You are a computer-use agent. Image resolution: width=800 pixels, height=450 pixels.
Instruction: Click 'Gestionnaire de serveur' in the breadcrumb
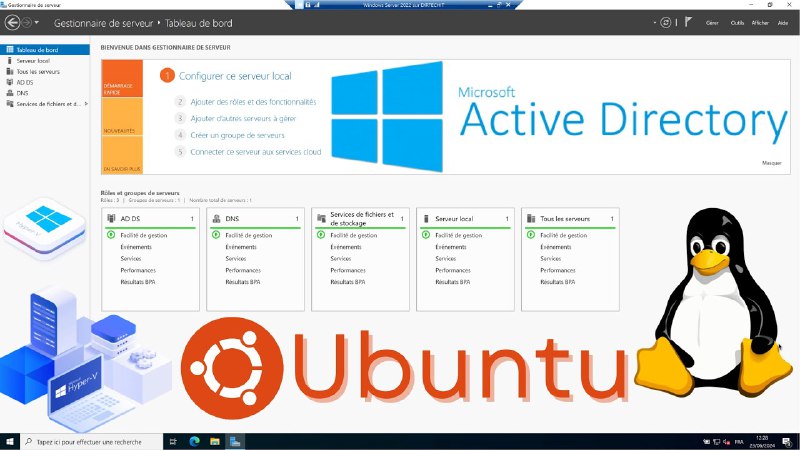pos(104,23)
